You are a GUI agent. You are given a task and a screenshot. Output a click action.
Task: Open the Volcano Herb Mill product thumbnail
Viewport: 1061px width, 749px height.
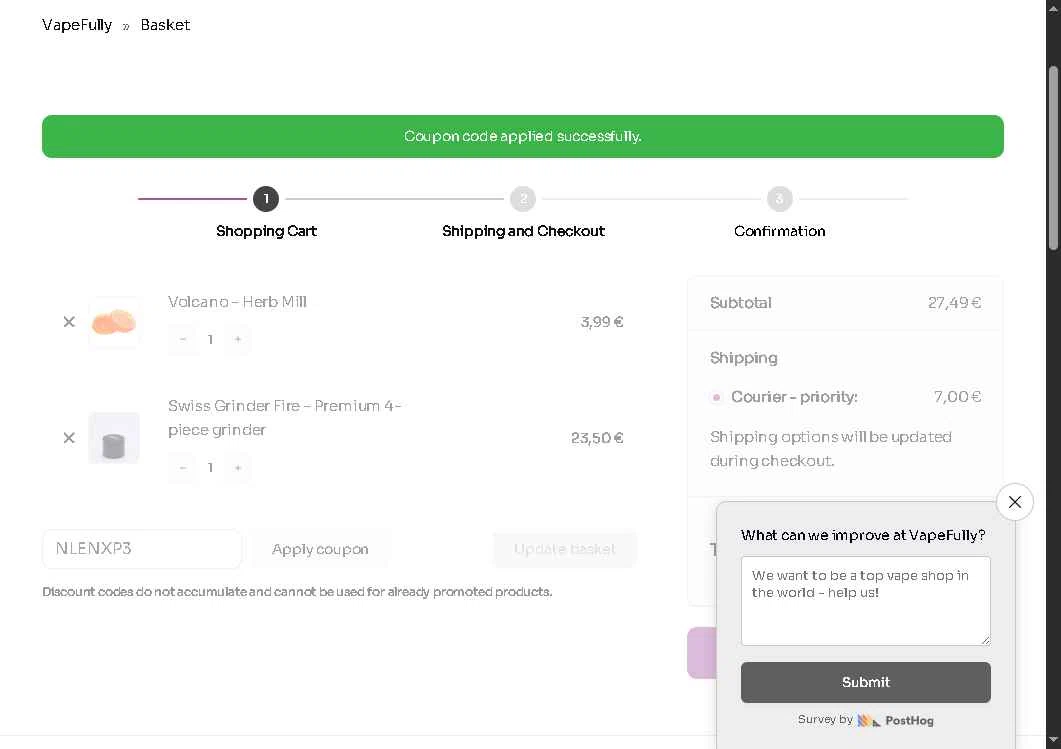point(114,323)
